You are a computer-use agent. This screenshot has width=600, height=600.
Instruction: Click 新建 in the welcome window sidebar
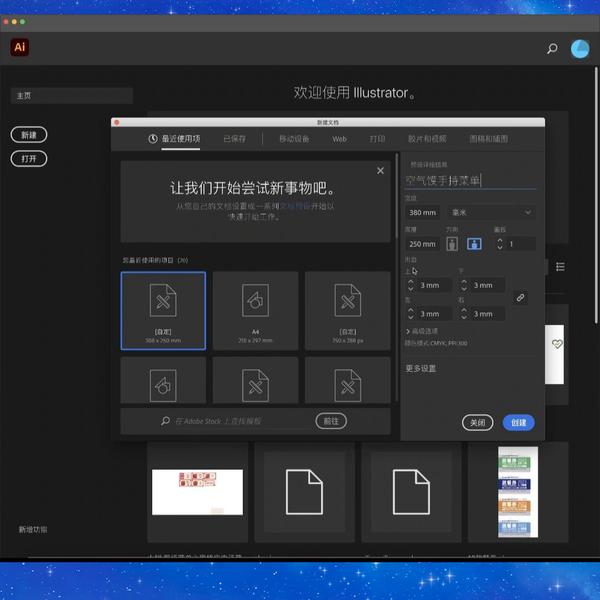[29, 135]
